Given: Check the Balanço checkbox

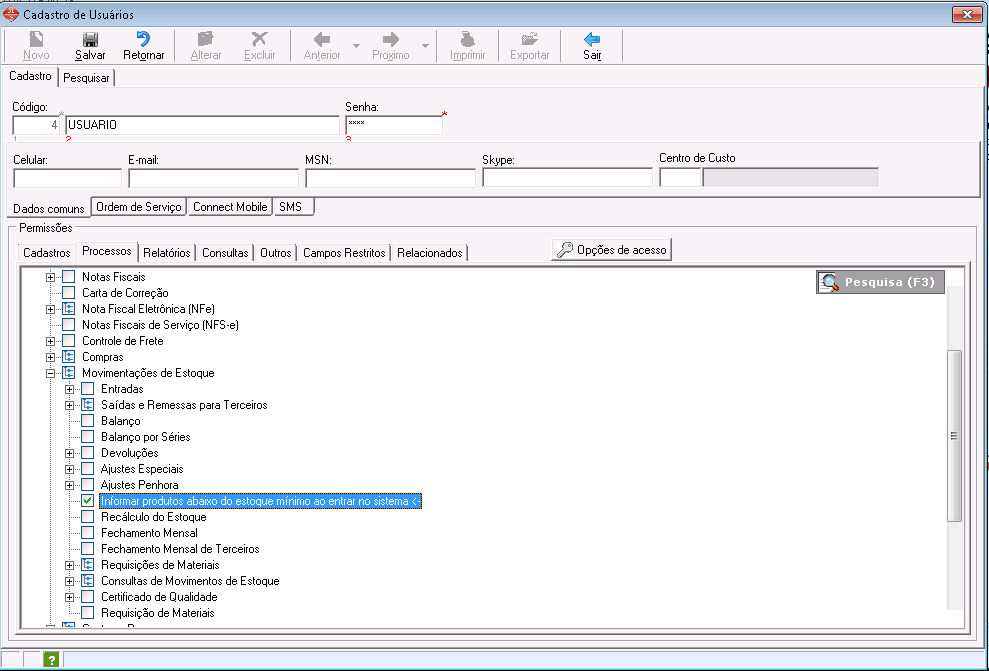Looking at the screenshot, I should pyautogui.click(x=88, y=421).
